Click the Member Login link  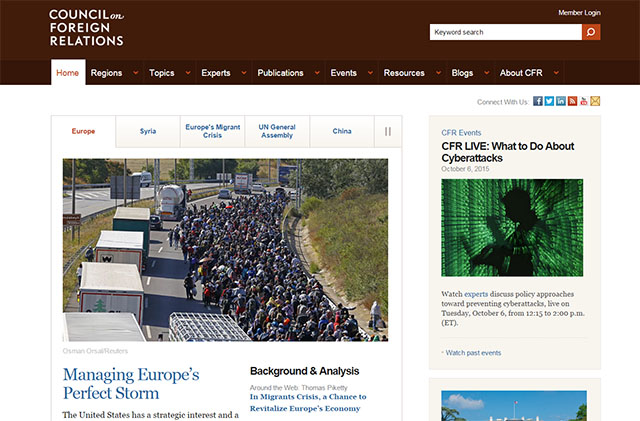pos(579,13)
